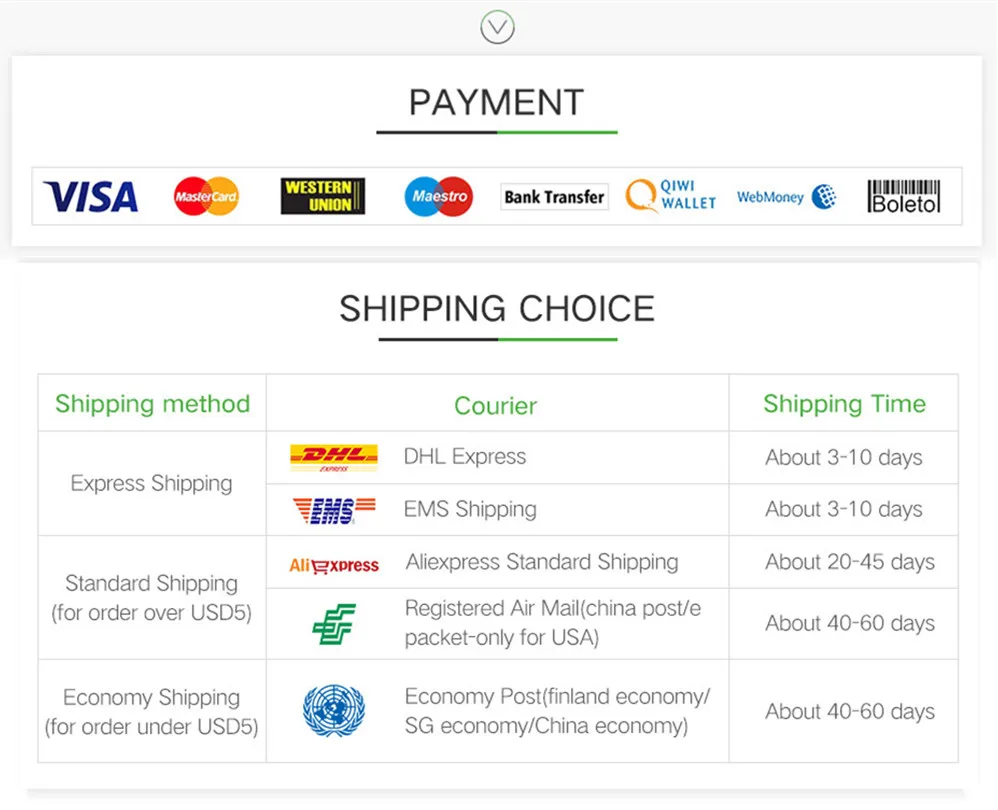Select the Express Shipping row label

click(152, 484)
